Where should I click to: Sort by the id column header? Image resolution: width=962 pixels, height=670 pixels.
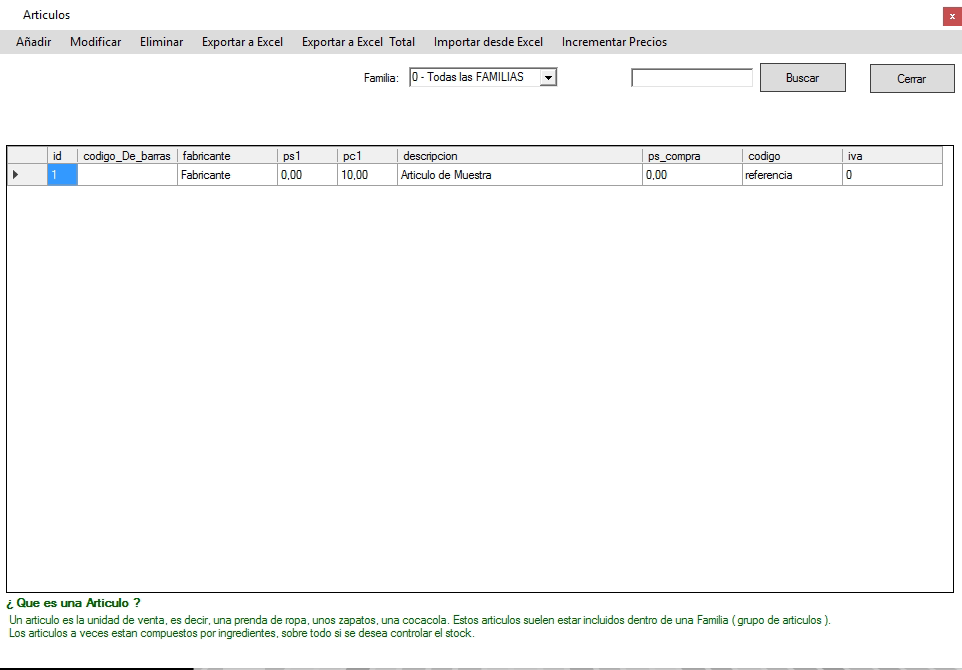[x=63, y=156]
